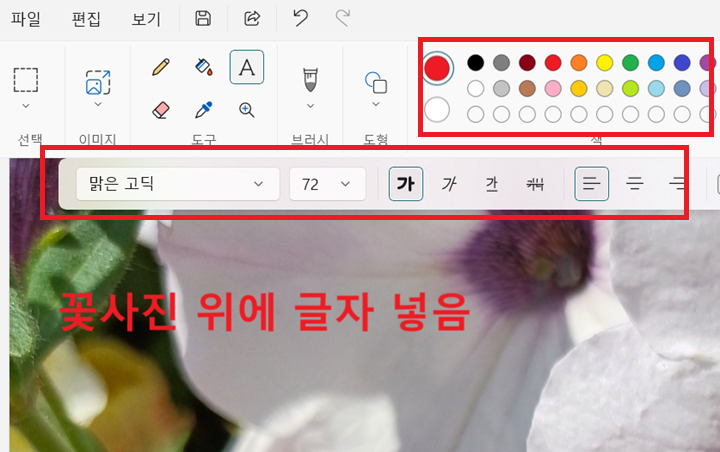Open the 편집 menu

[86, 19]
